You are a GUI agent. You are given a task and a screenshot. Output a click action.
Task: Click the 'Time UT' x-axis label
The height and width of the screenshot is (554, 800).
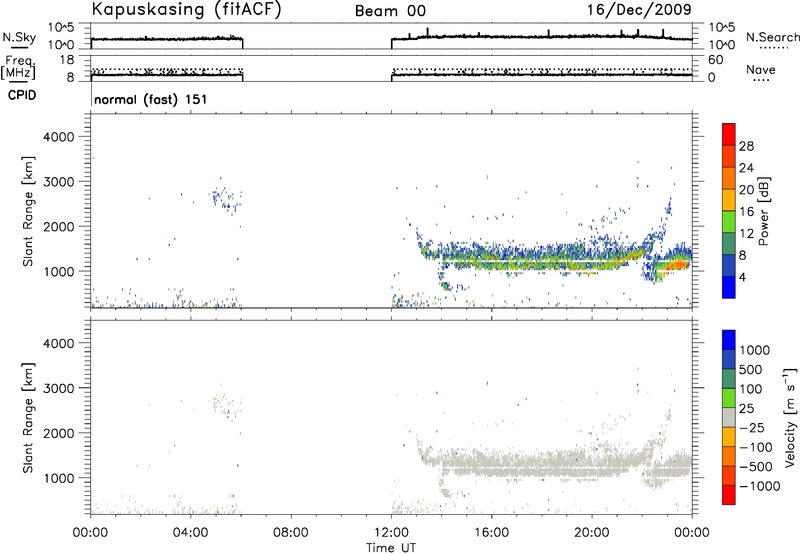click(391, 548)
